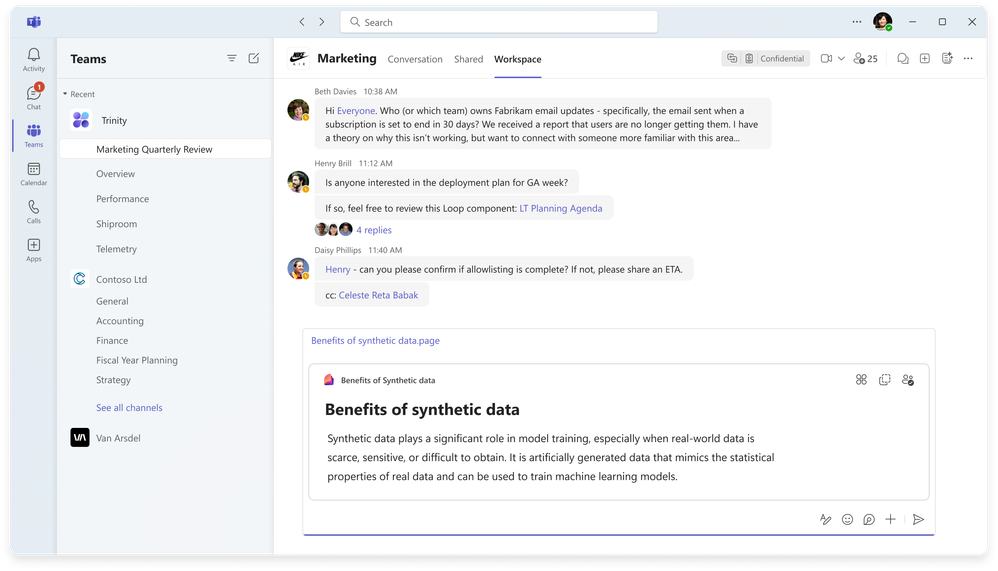
Task: Click the Confidential sensitivity label
Action: (x=781, y=59)
